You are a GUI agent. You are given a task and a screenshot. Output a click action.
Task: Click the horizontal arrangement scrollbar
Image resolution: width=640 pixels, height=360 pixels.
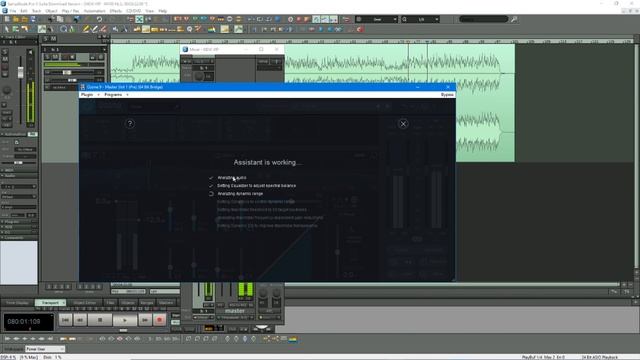365,284
